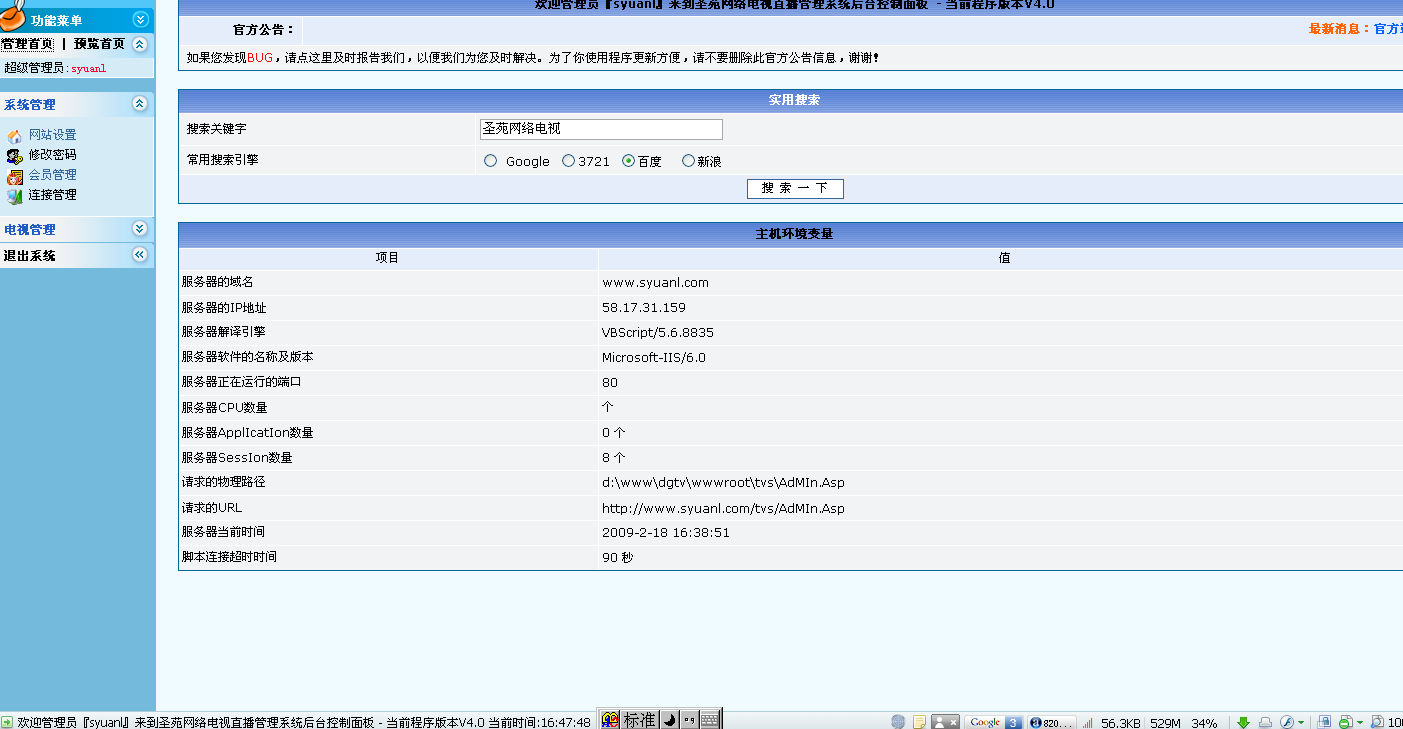Click the 56.3KB status bar value
1403x729 pixels.
tap(1121, 723)
